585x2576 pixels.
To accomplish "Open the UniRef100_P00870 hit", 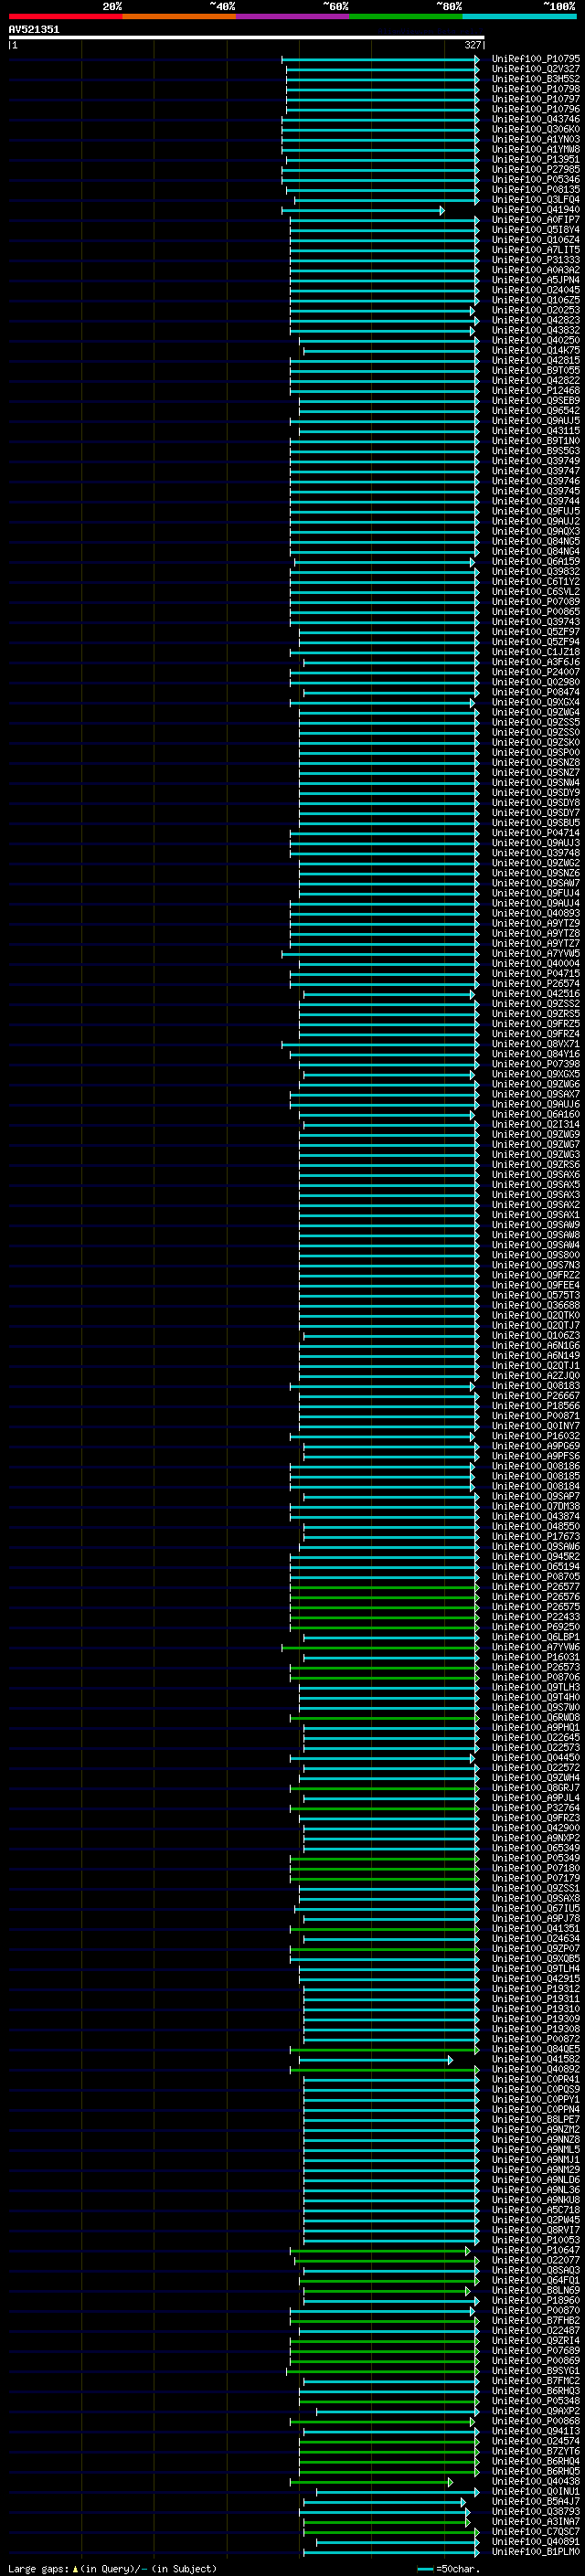I will (536, 2310).
